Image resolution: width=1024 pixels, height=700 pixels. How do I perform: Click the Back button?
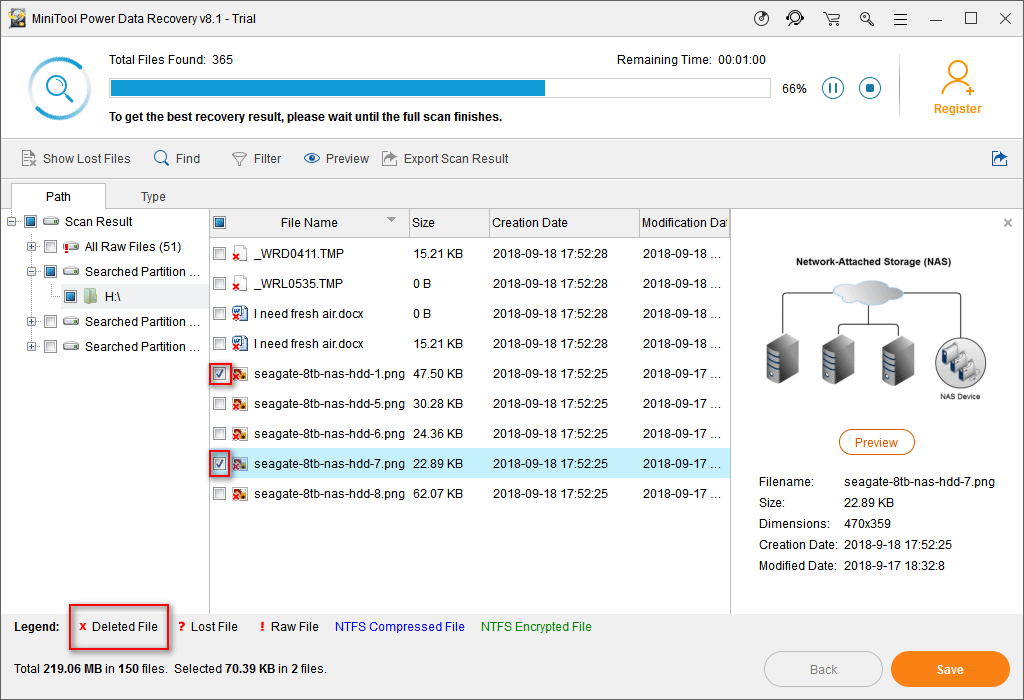tap(824, 669)
